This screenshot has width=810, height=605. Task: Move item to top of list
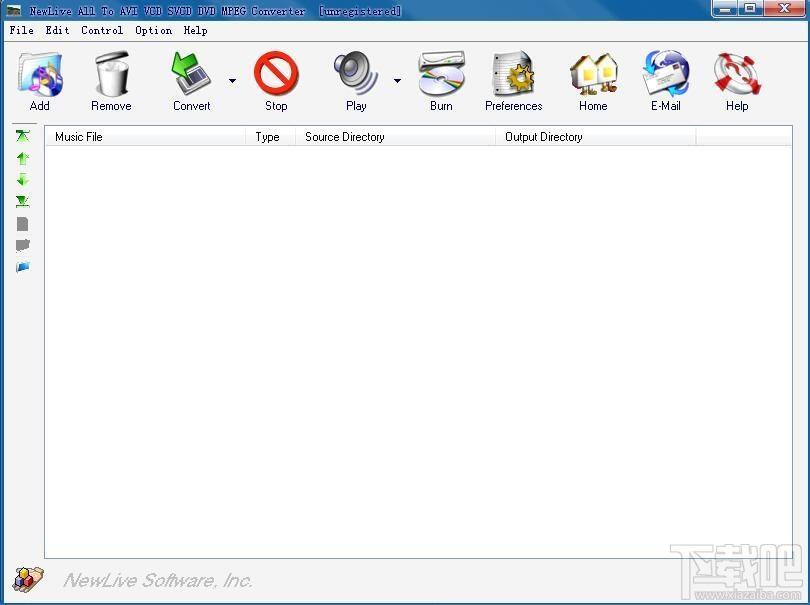click(23, 136)
